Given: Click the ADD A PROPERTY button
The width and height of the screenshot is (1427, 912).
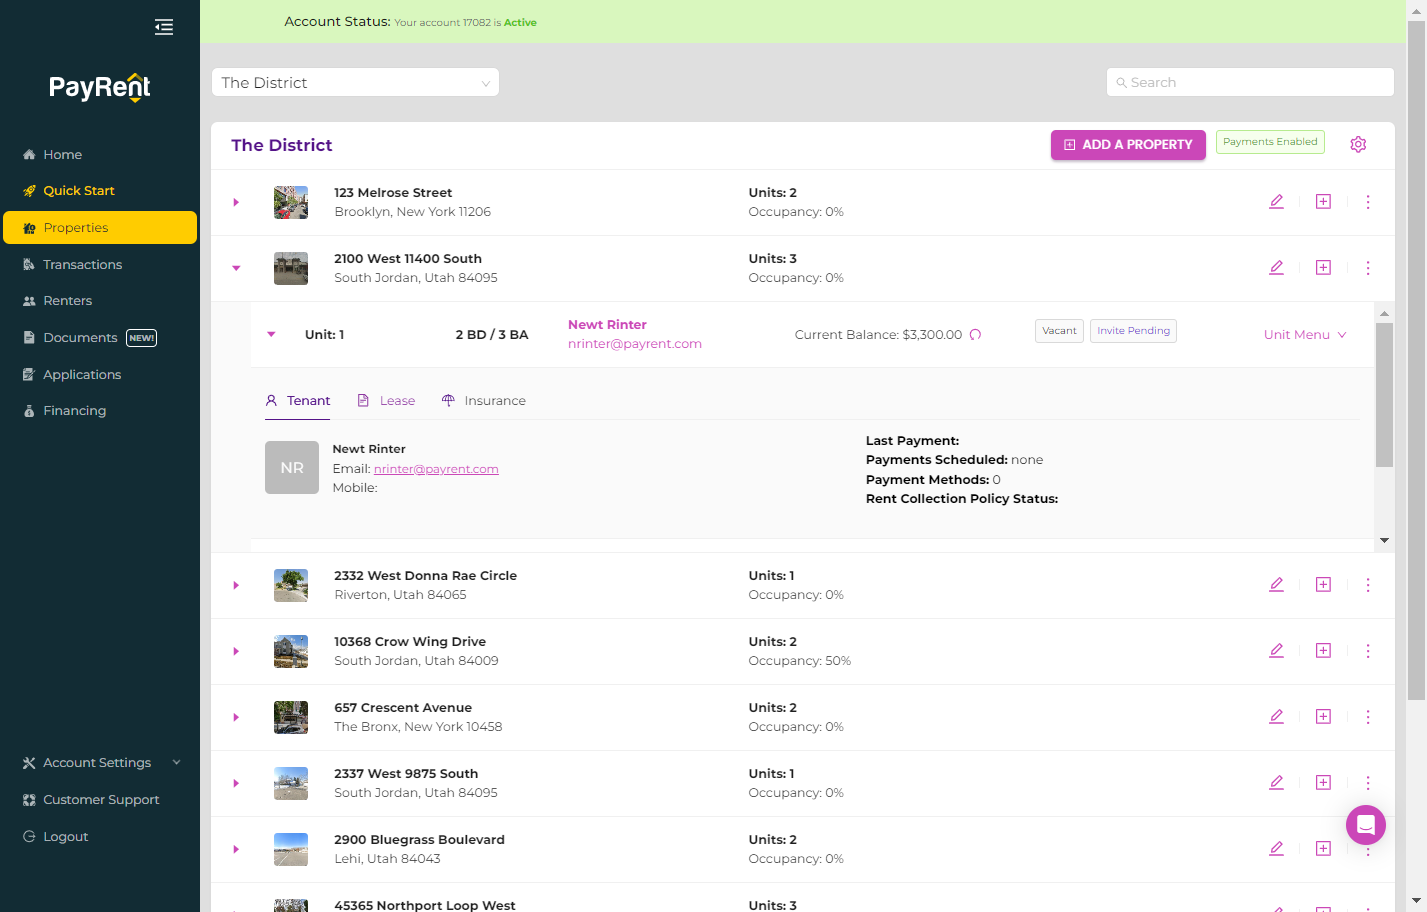Looking at the screenshot, I should (1128, 145).
